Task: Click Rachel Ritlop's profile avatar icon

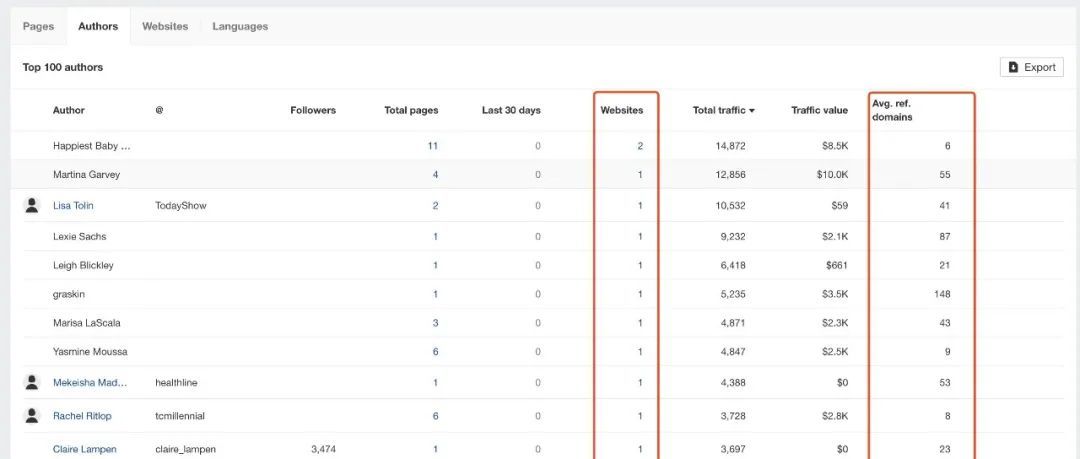Action: point(32,415)
